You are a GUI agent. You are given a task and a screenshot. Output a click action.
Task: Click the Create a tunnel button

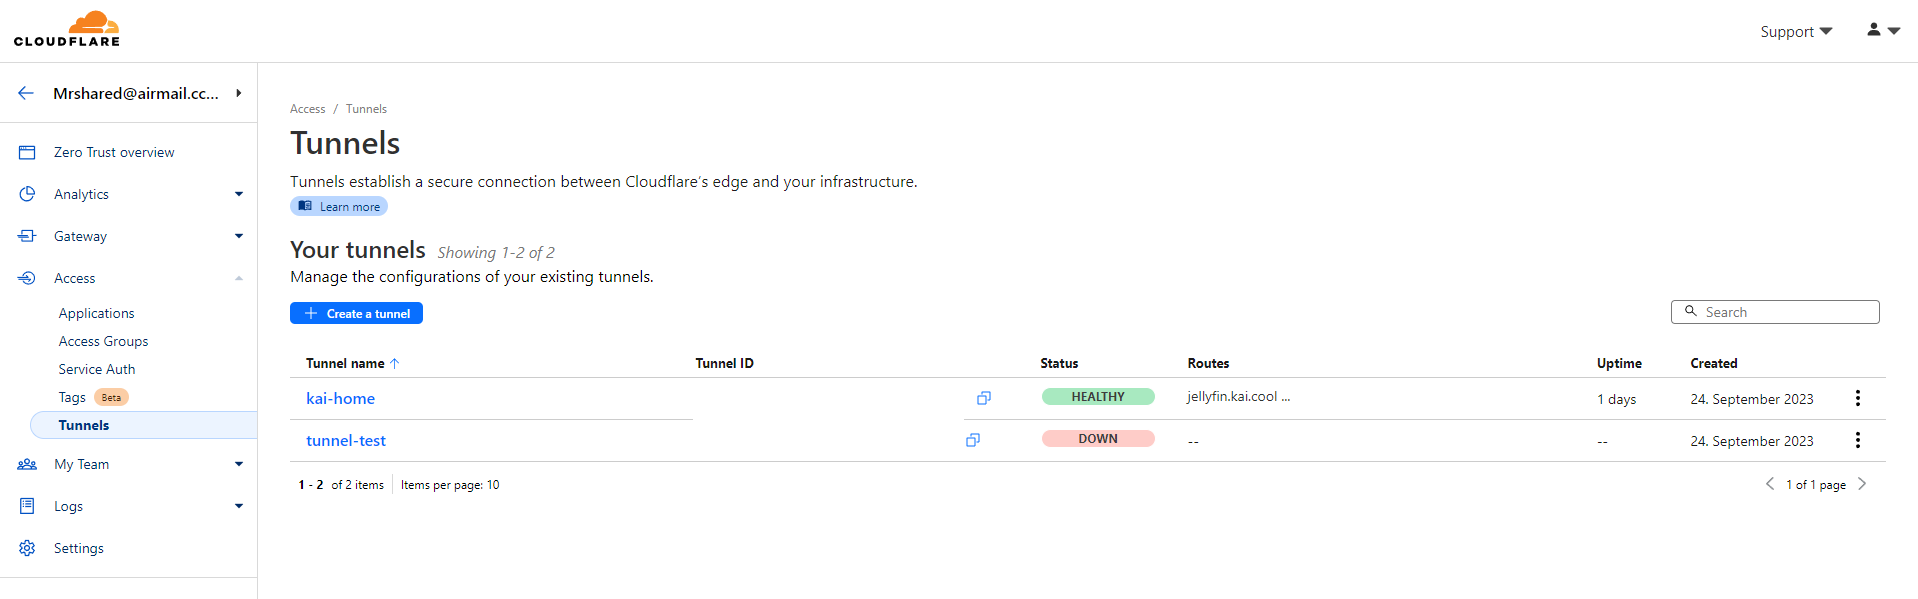pyautogui.click(x=356, y=313)
